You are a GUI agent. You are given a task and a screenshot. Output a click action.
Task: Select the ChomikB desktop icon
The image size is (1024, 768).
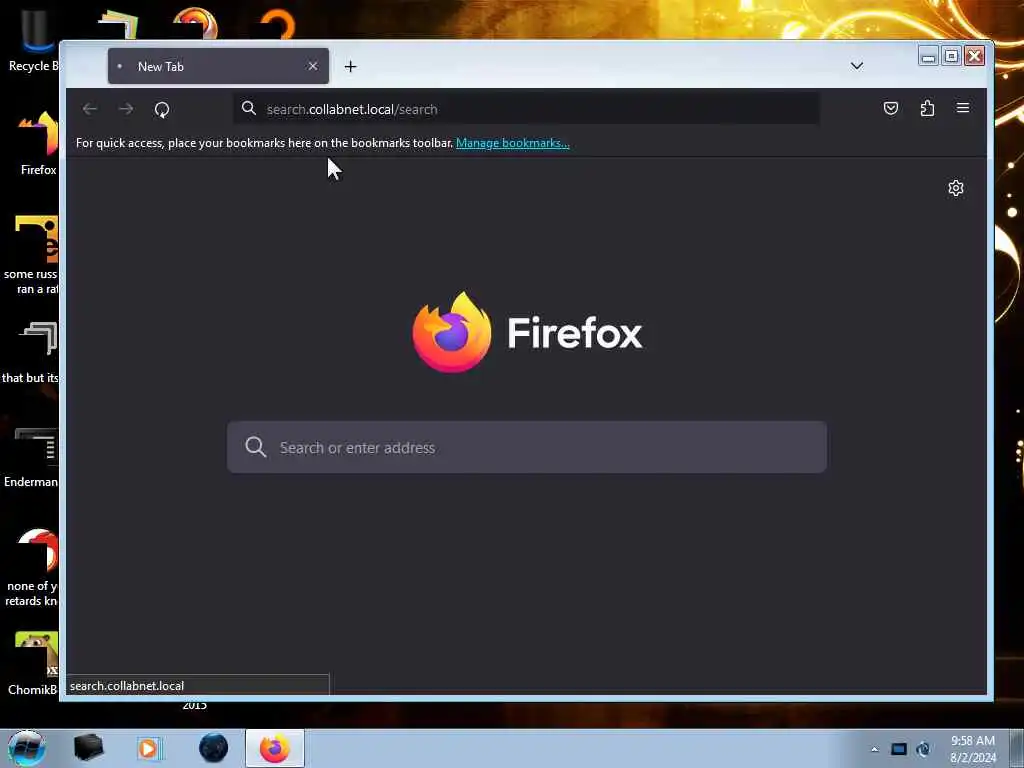31,664
